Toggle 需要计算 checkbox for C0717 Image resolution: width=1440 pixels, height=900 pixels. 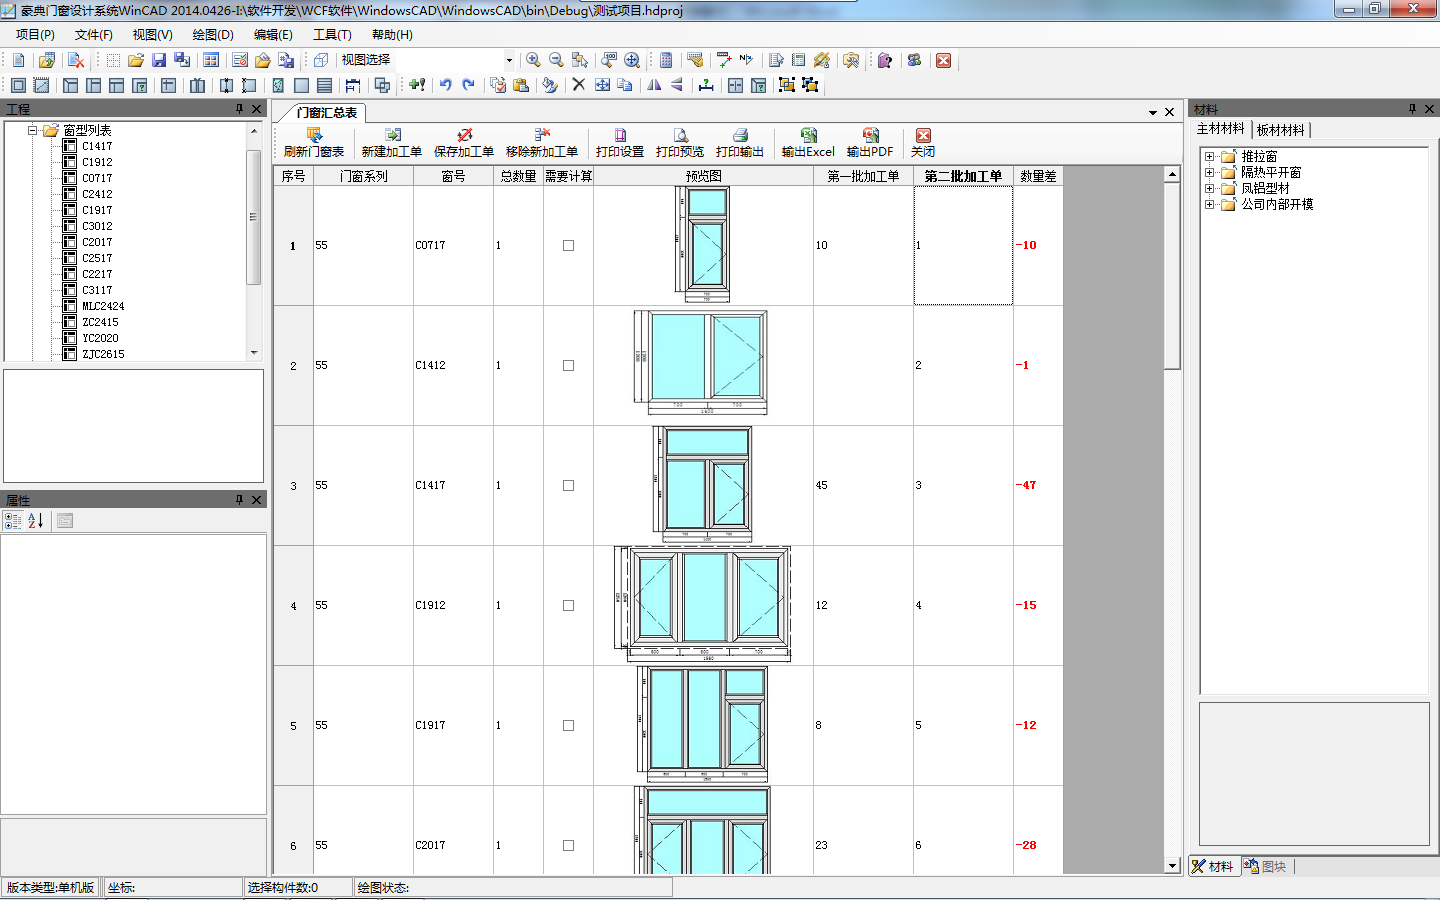click(568, 245)
